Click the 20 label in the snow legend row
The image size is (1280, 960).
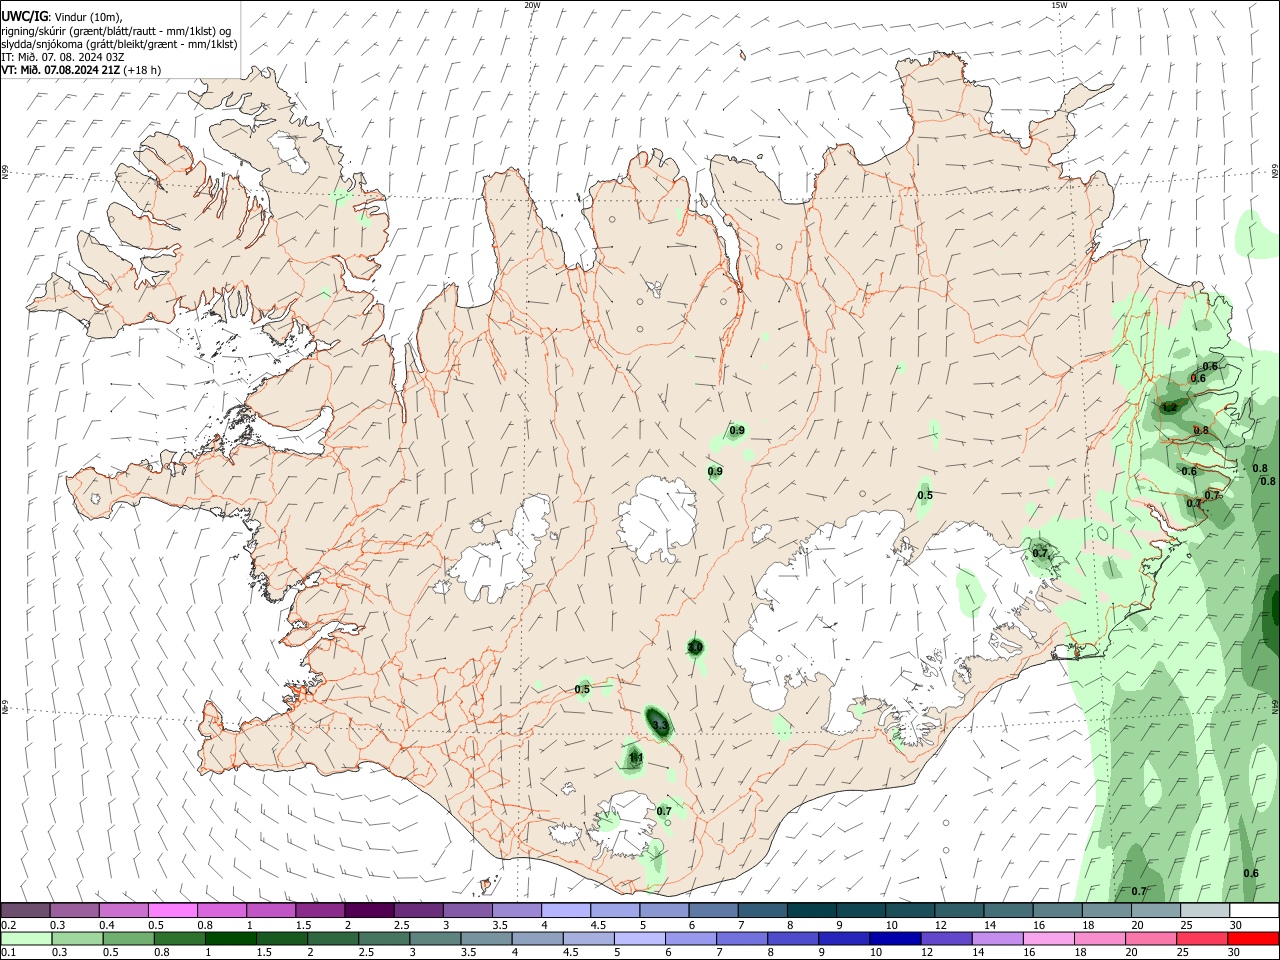(x=1137, y=925)
